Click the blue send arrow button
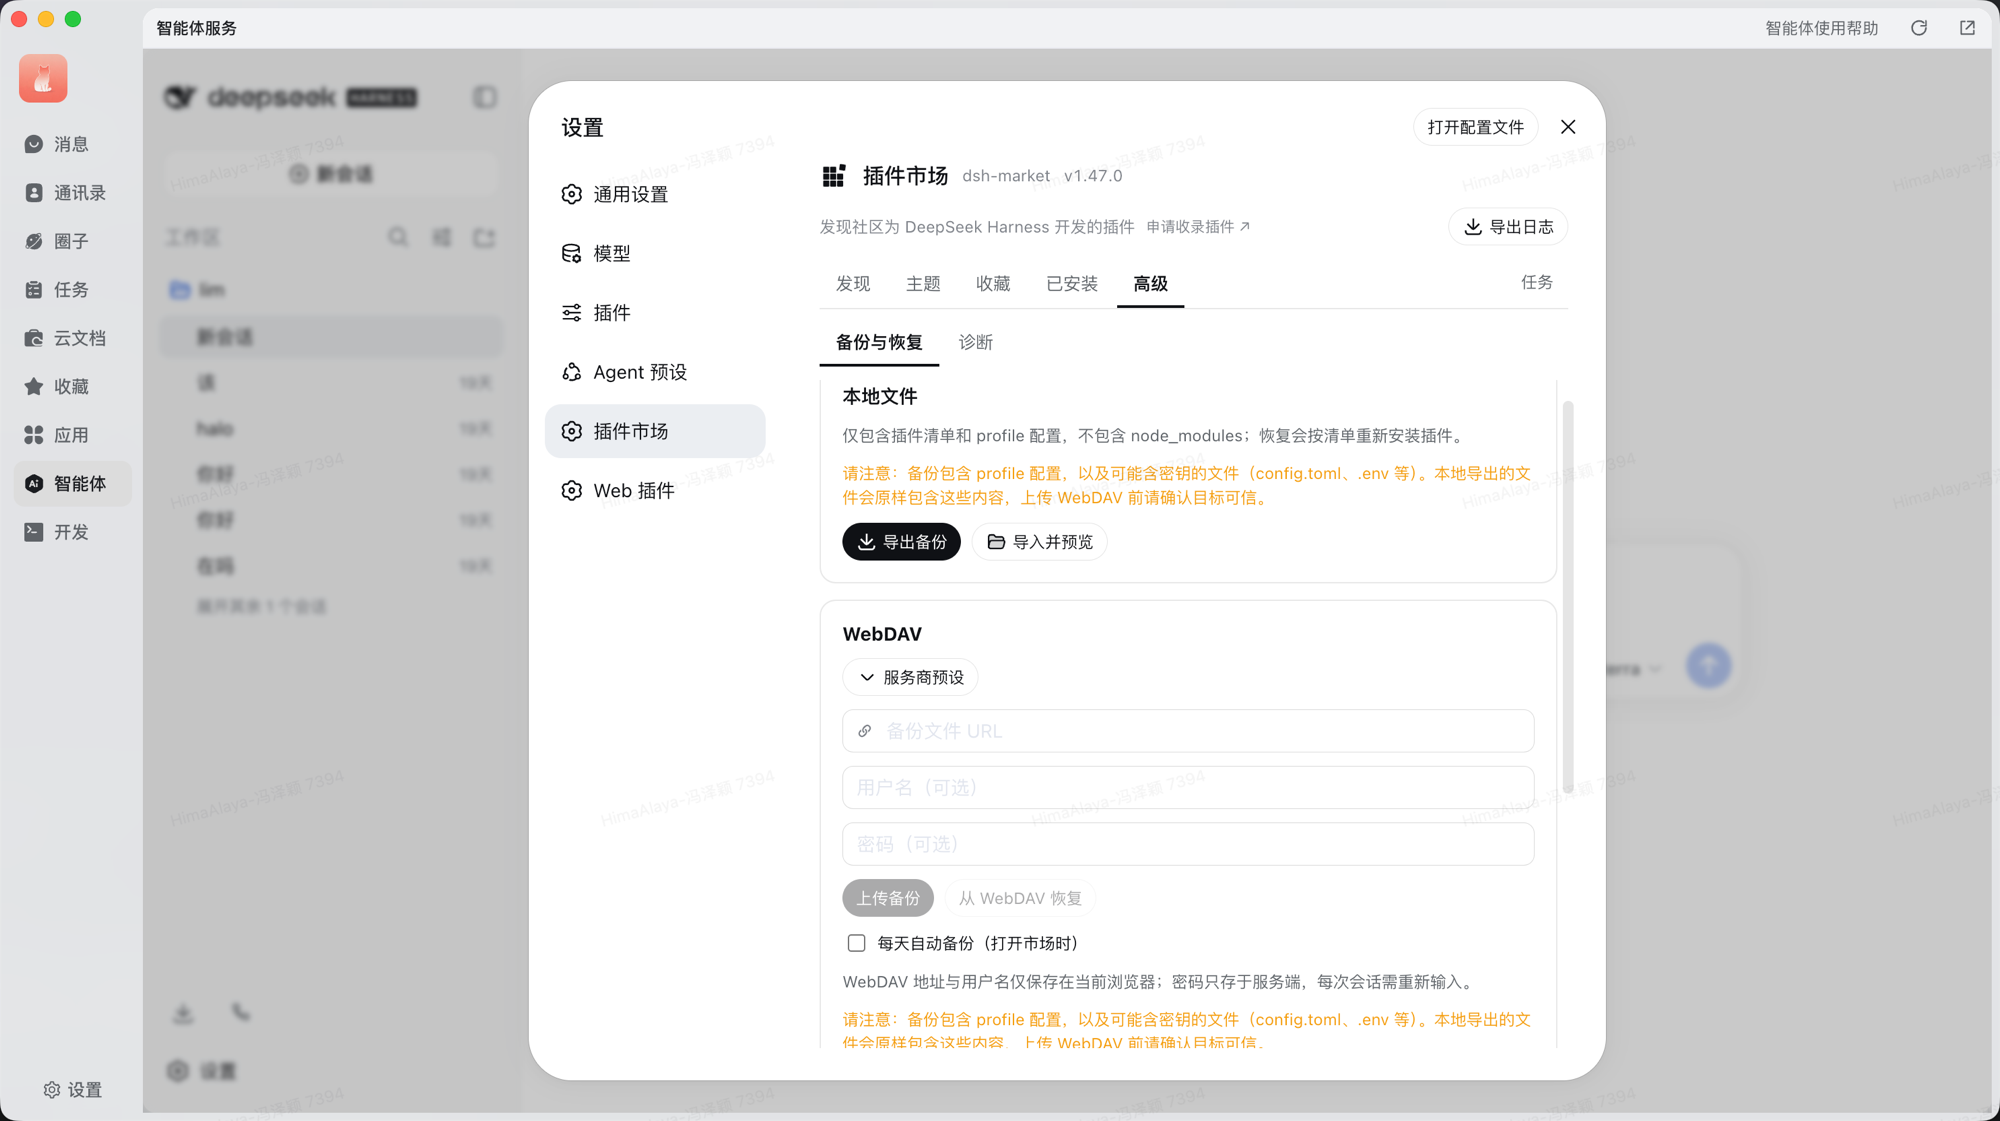 pyautogui.click(x=1708, y=665)
